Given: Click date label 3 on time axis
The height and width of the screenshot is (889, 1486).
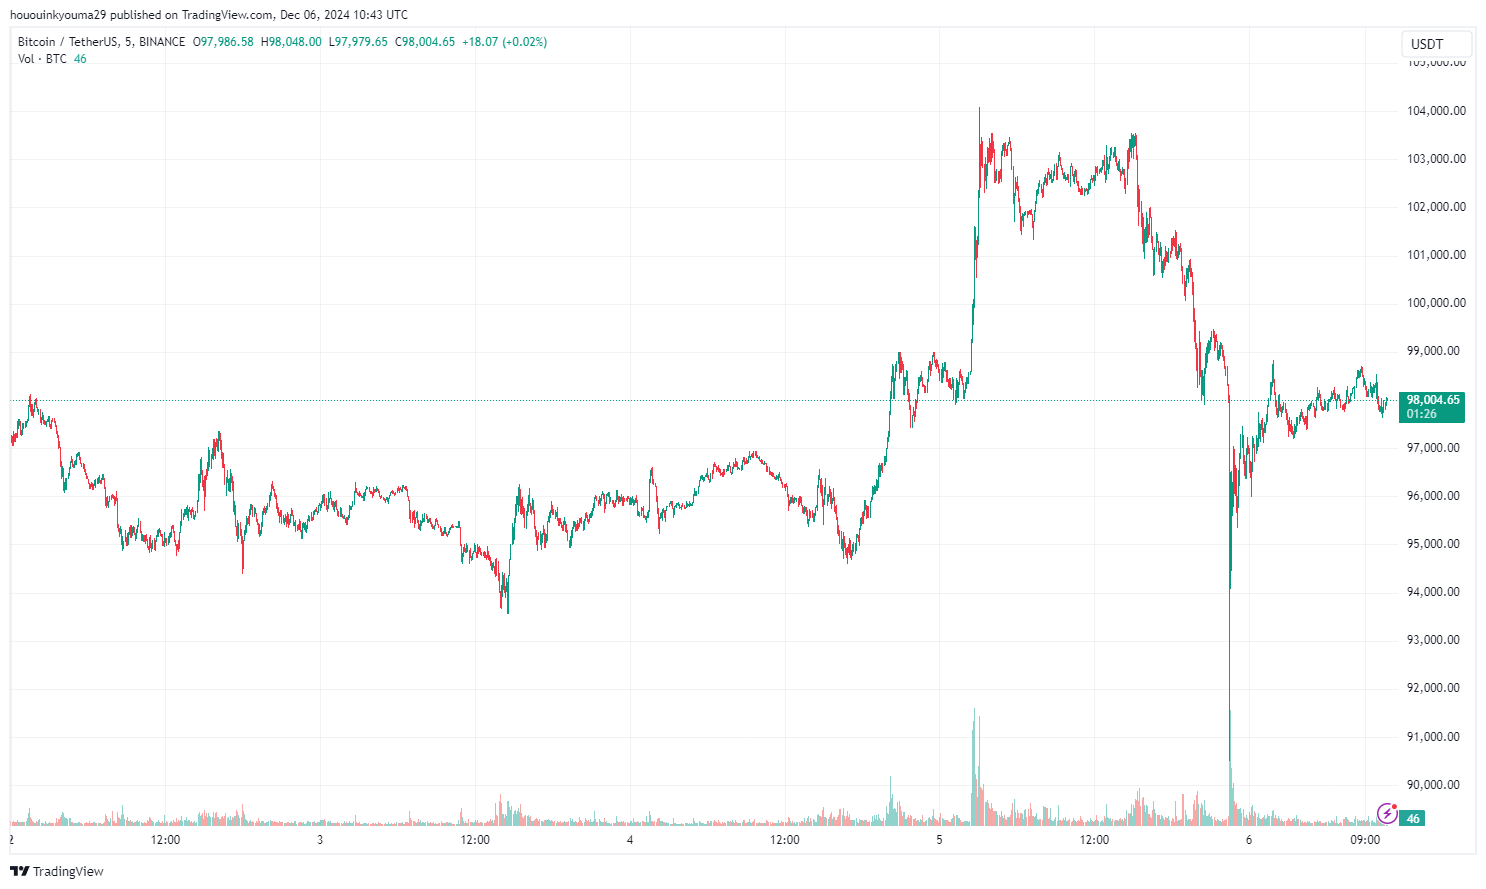Looking at the screenshot, I should 320,840.
